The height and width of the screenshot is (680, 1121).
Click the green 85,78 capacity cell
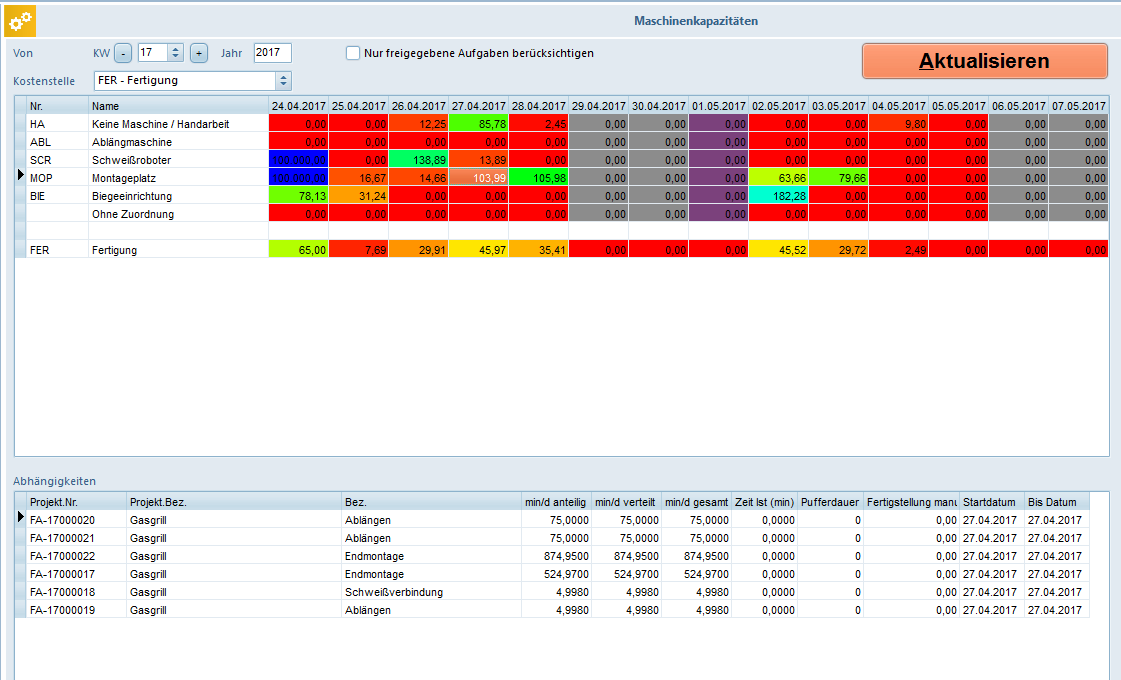coord(478,124)
